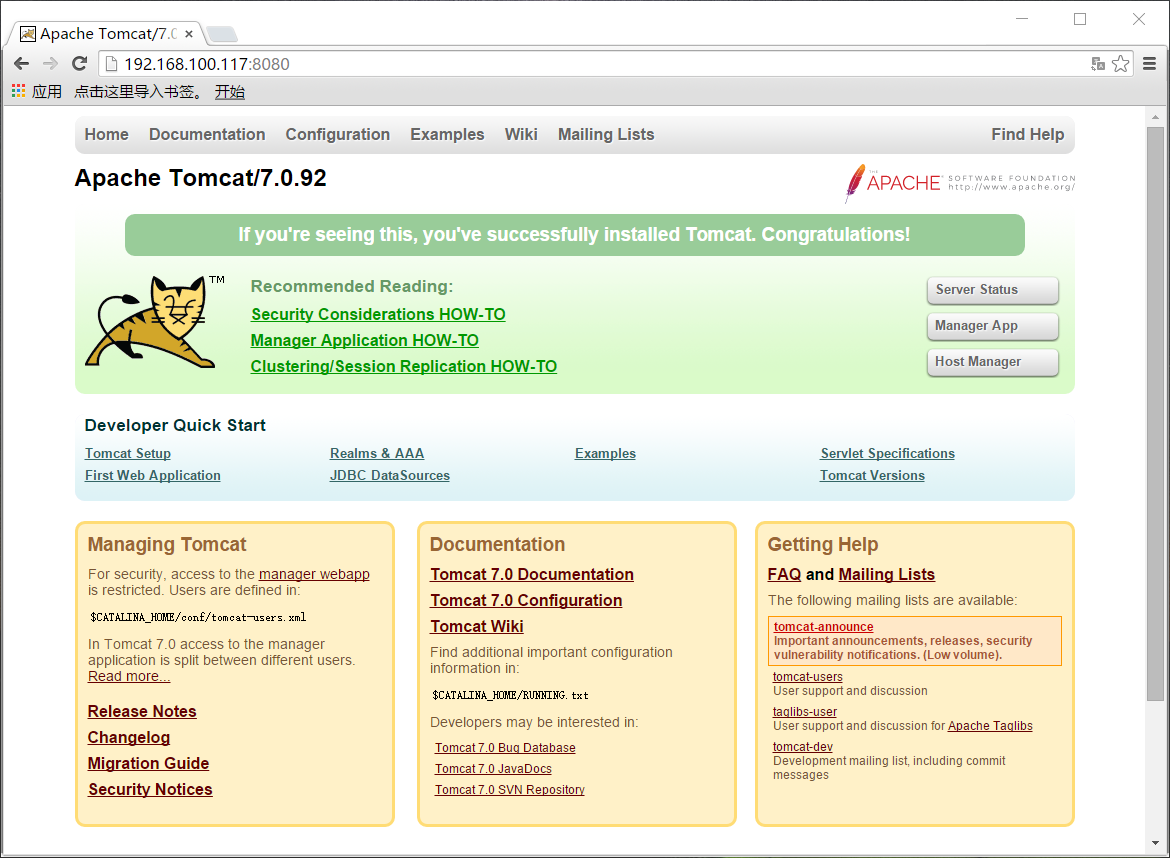Viewport: 1170px width, 858px height.
Task: Open Wiki in the top navigation bar
Action: (521, 134)
